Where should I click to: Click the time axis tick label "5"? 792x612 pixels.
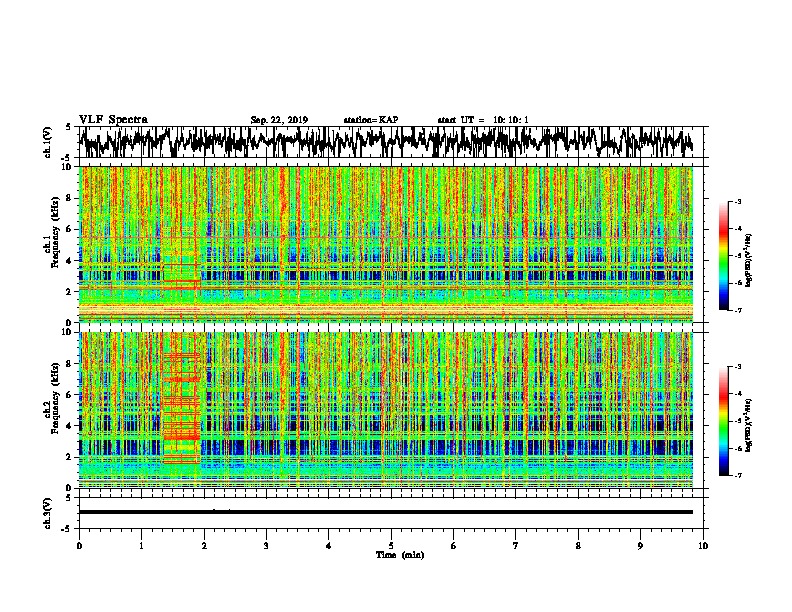click(391, 546)
